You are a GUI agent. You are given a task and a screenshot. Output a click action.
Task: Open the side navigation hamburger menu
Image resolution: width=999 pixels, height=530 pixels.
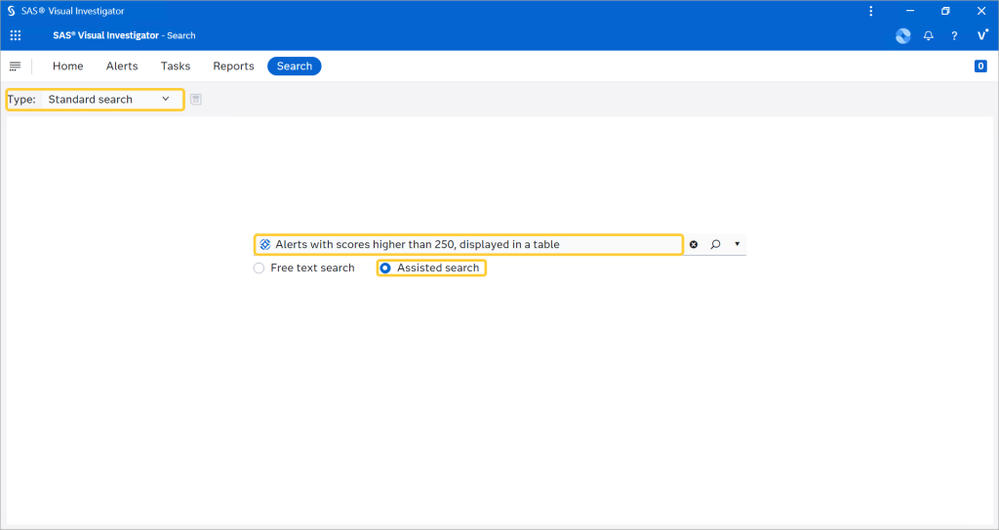tap(15, 66)
